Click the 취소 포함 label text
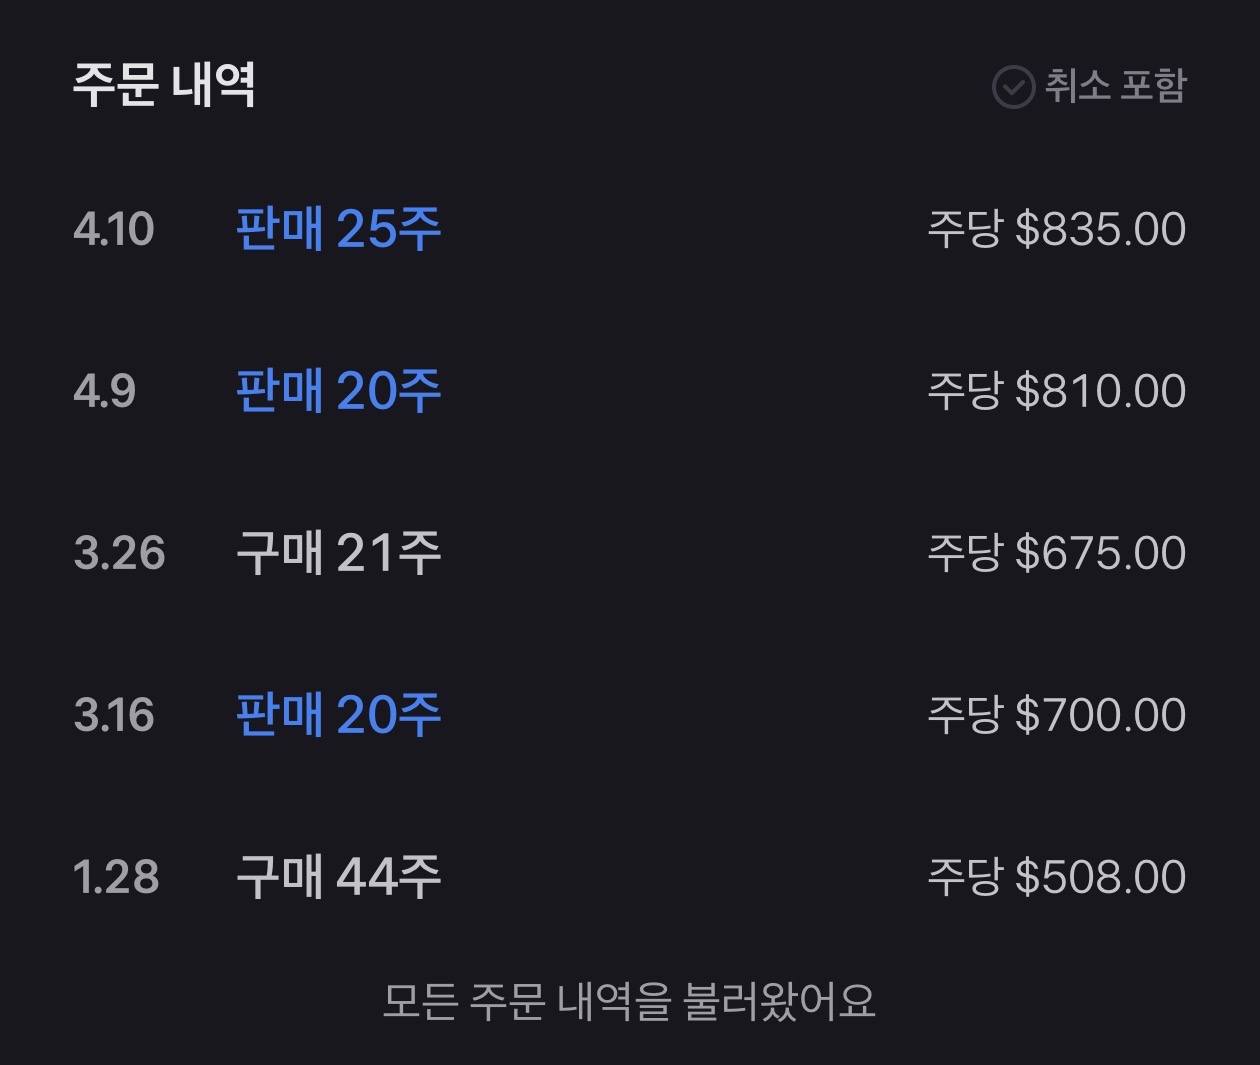 pos(1116,86)
